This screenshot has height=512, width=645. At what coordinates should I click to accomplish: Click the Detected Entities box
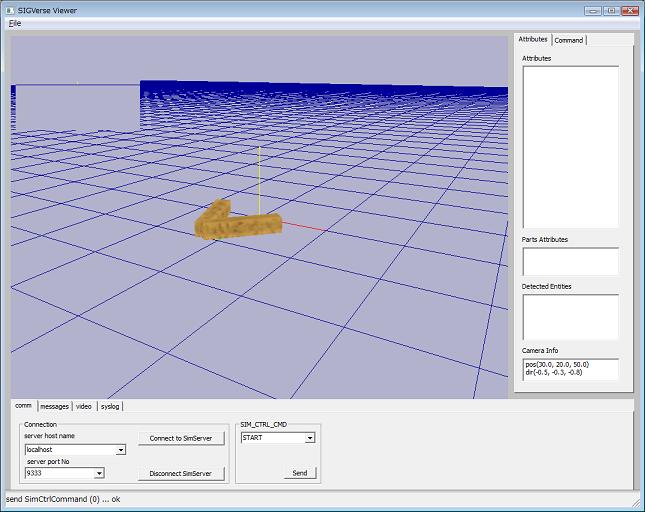[x=570, y=316]
